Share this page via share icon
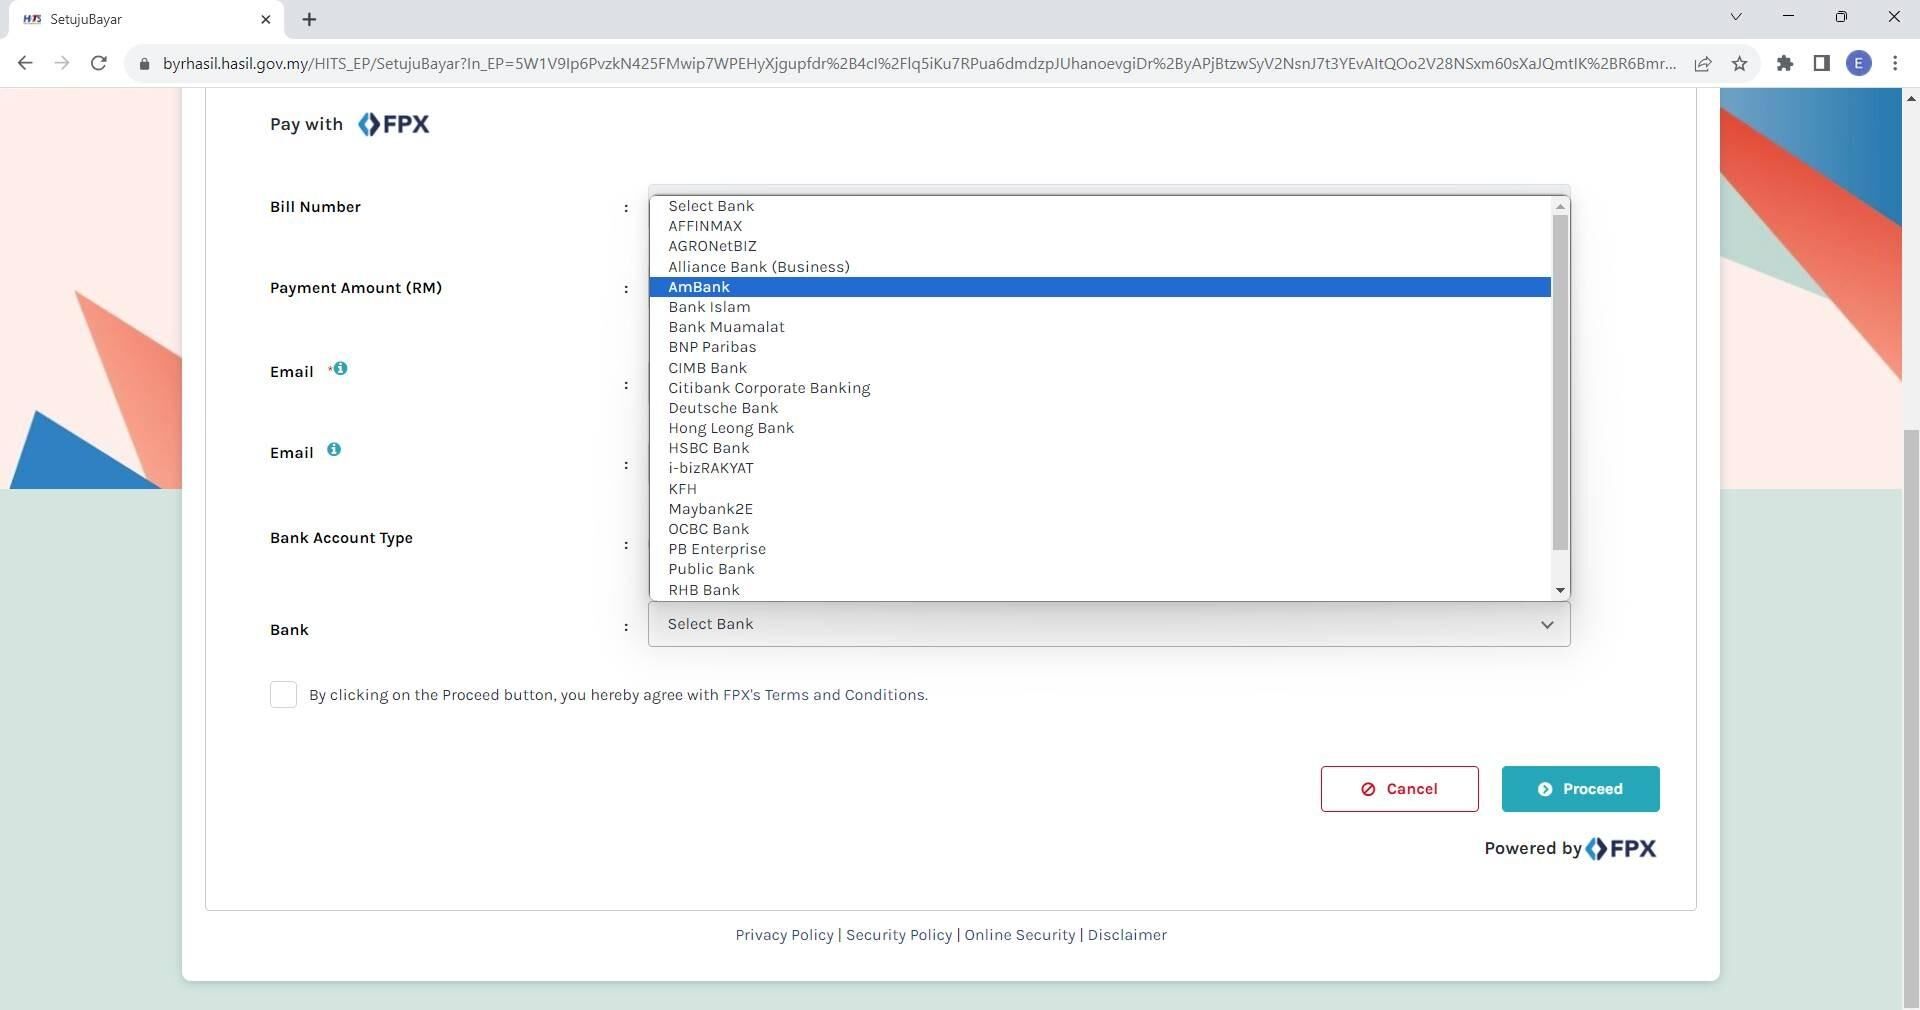The width and height of the screenshot is (1920, 1010). (x=1702, y=63)
